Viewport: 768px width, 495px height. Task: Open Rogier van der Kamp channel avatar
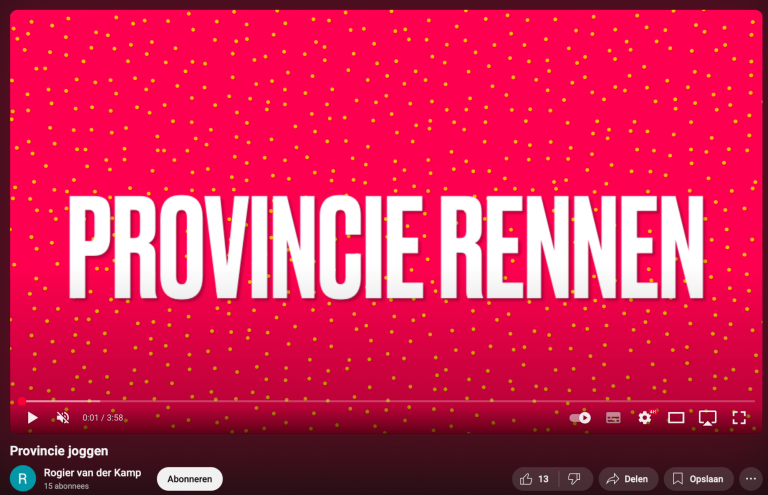click(x=23, y=479)
